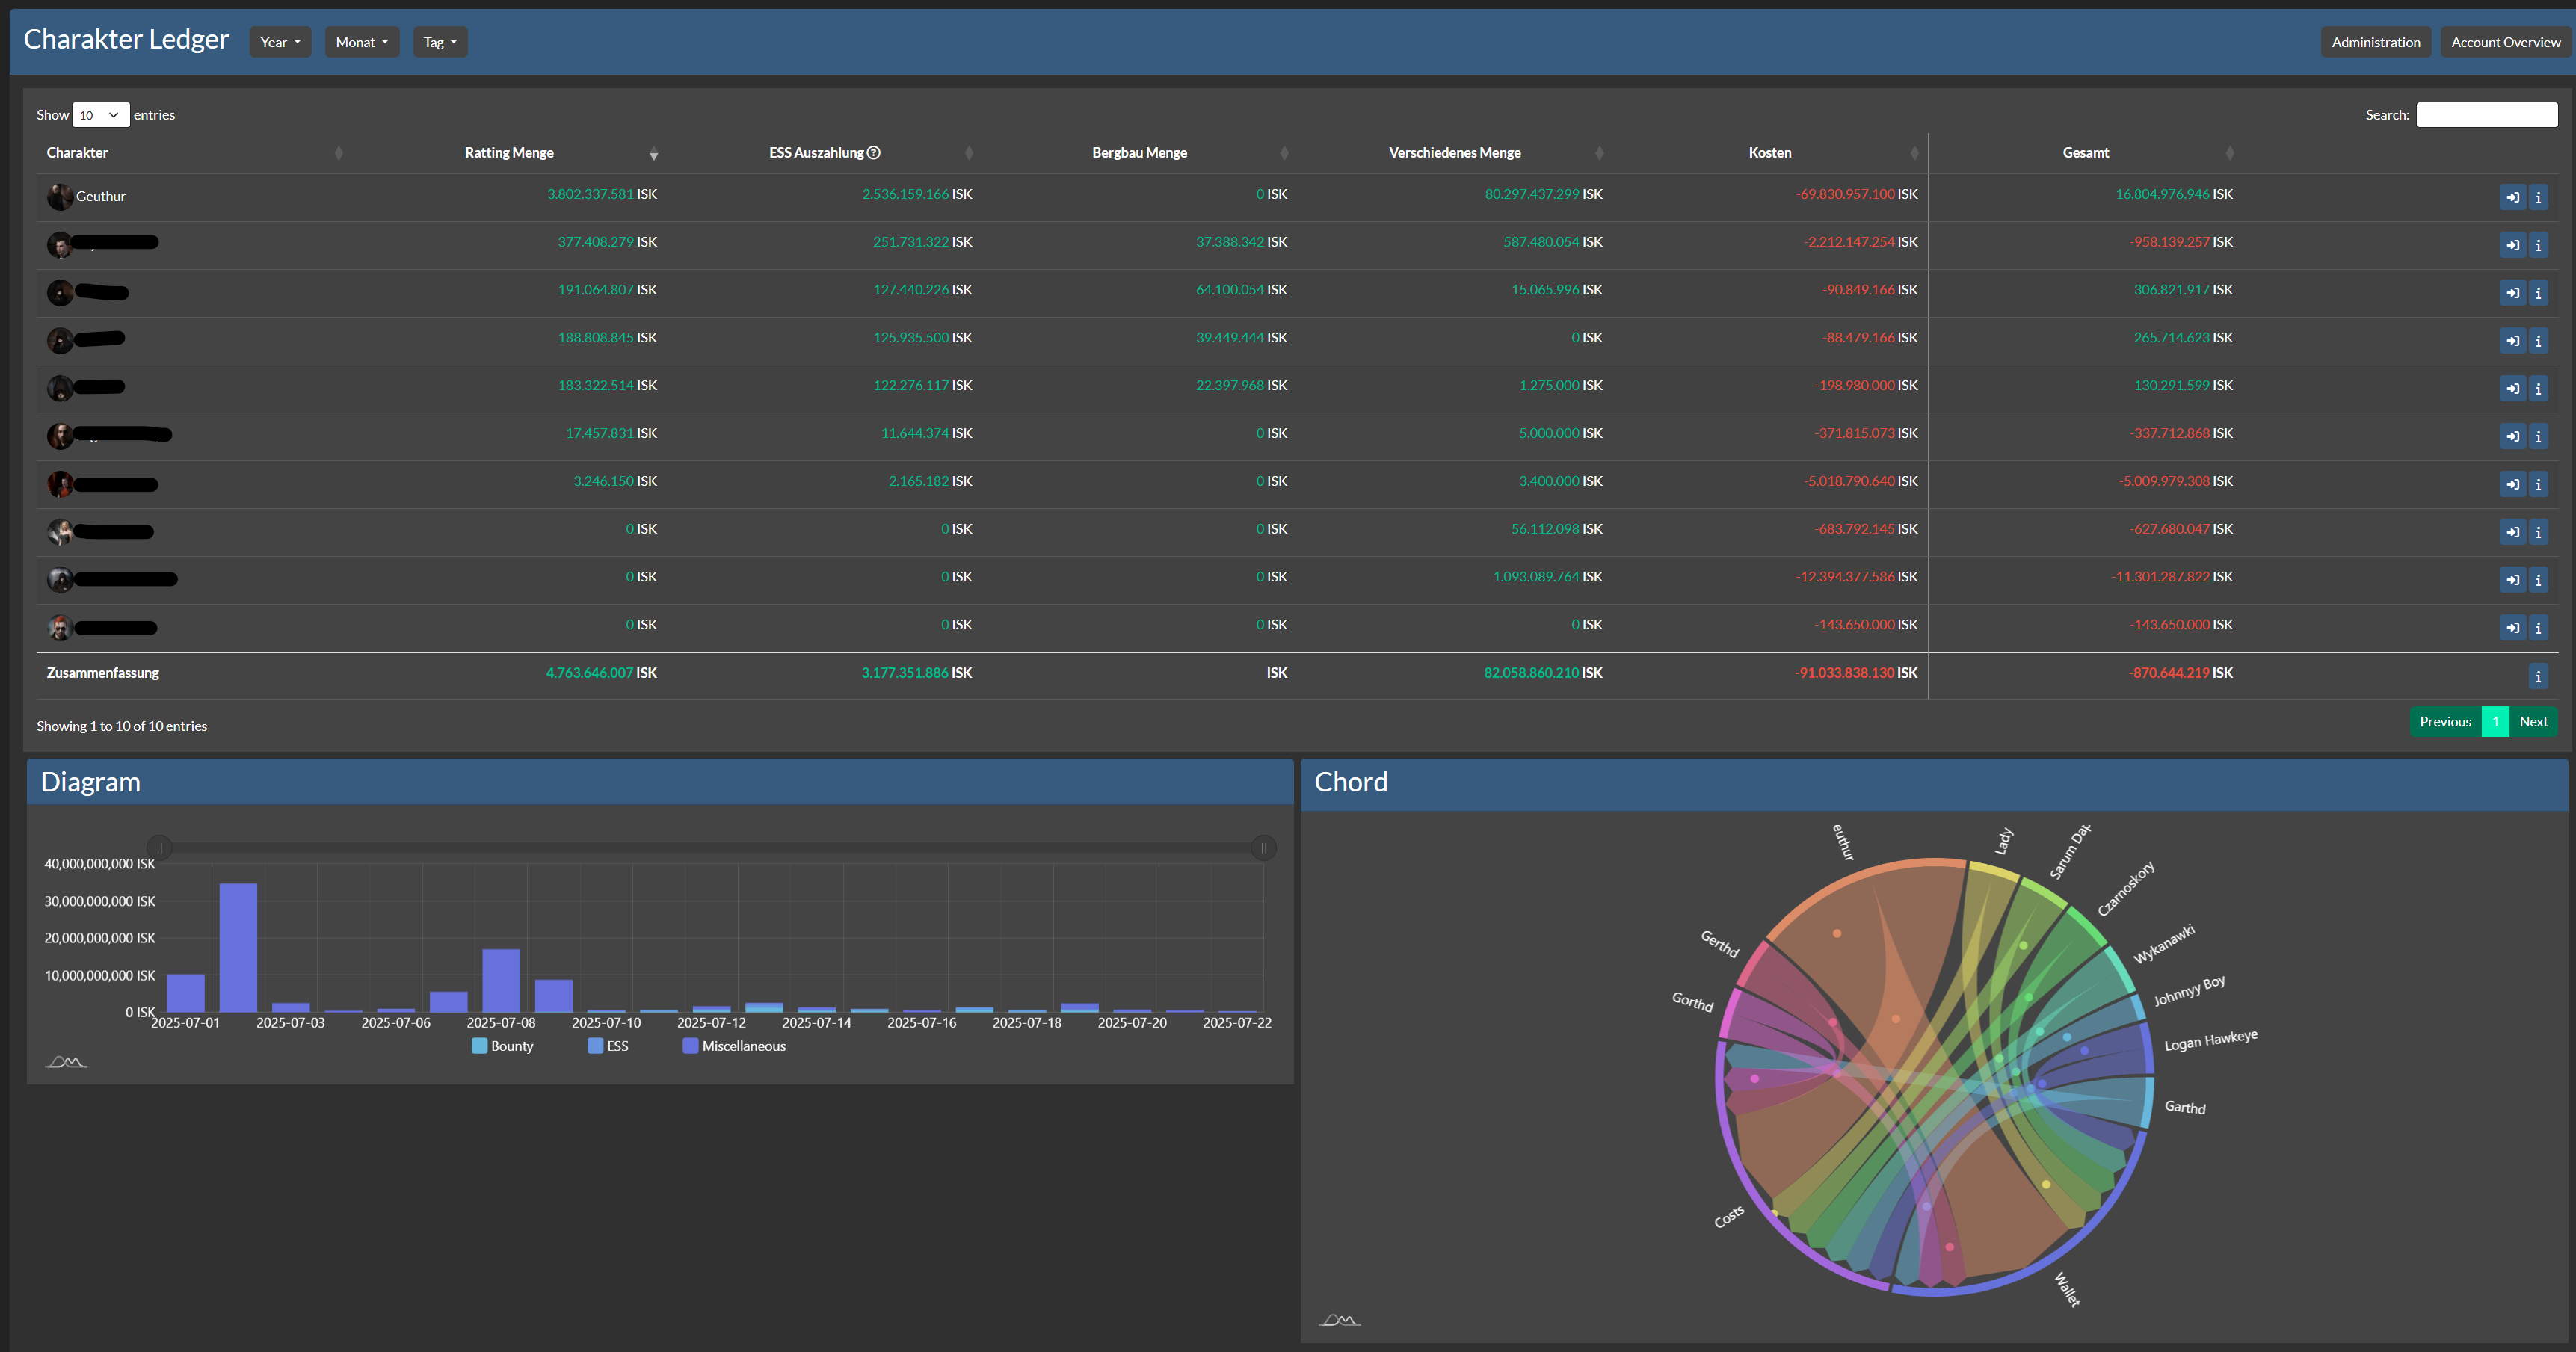Toggle Miscellaneous series in chart legend
Screen dimensions: 2576x1352
[x=734, y=1046]
